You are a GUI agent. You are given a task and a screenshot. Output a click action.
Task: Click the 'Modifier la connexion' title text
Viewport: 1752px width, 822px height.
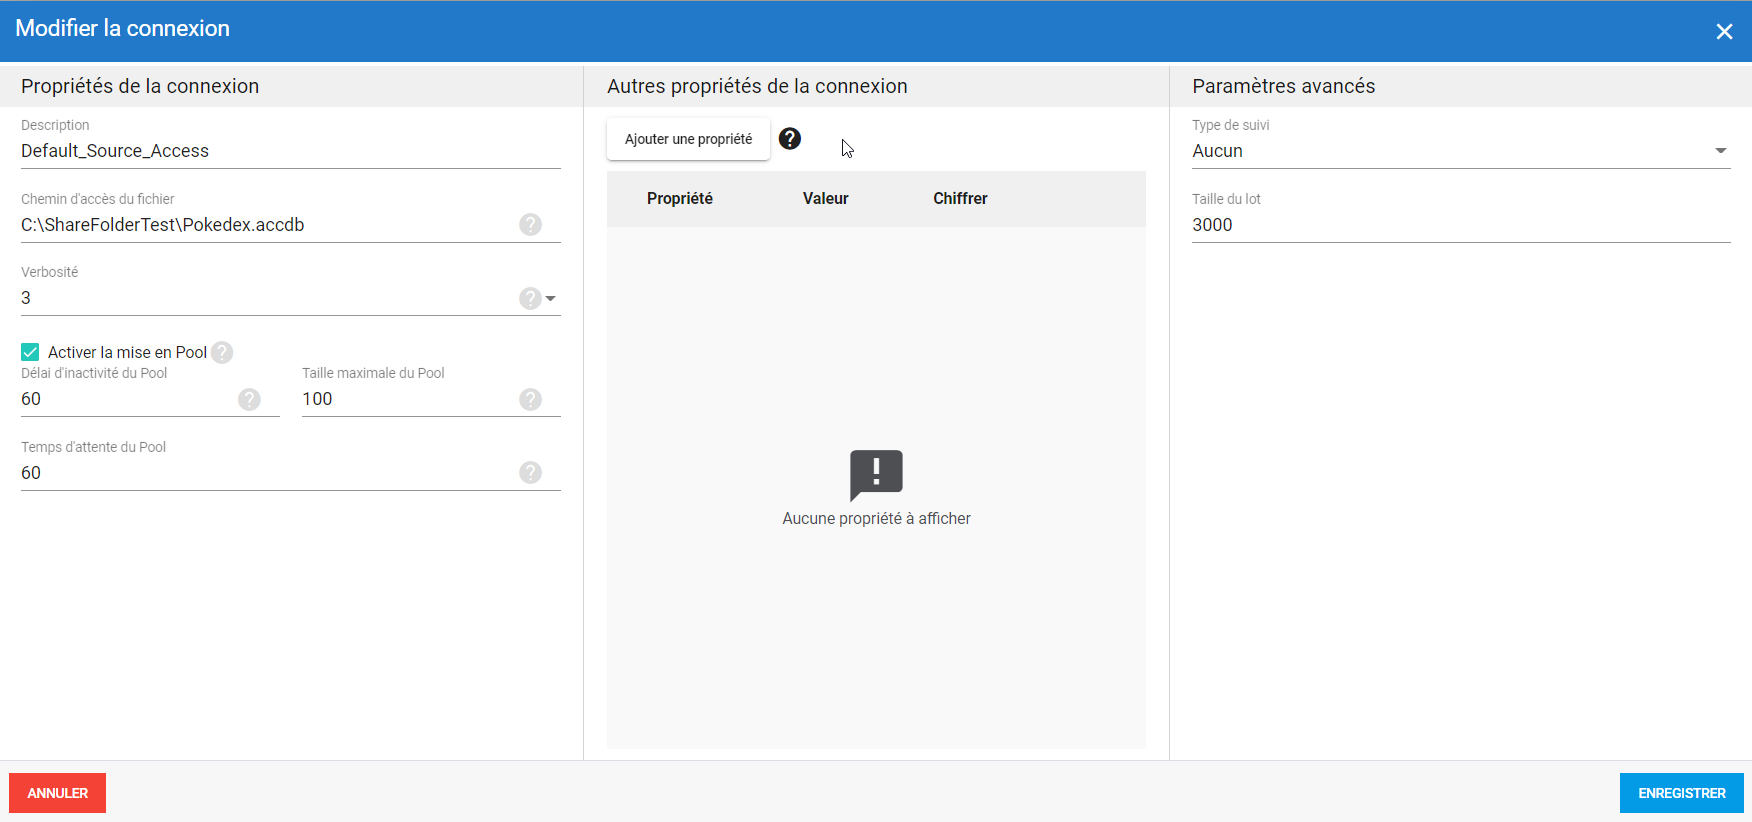pyautogui.click(x=122, y=28)
